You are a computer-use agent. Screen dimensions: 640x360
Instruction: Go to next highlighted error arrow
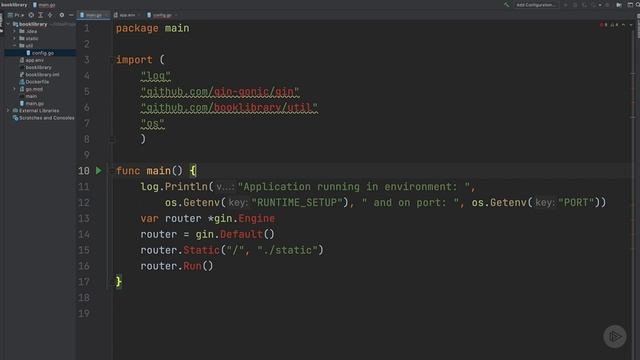(631, 25)
